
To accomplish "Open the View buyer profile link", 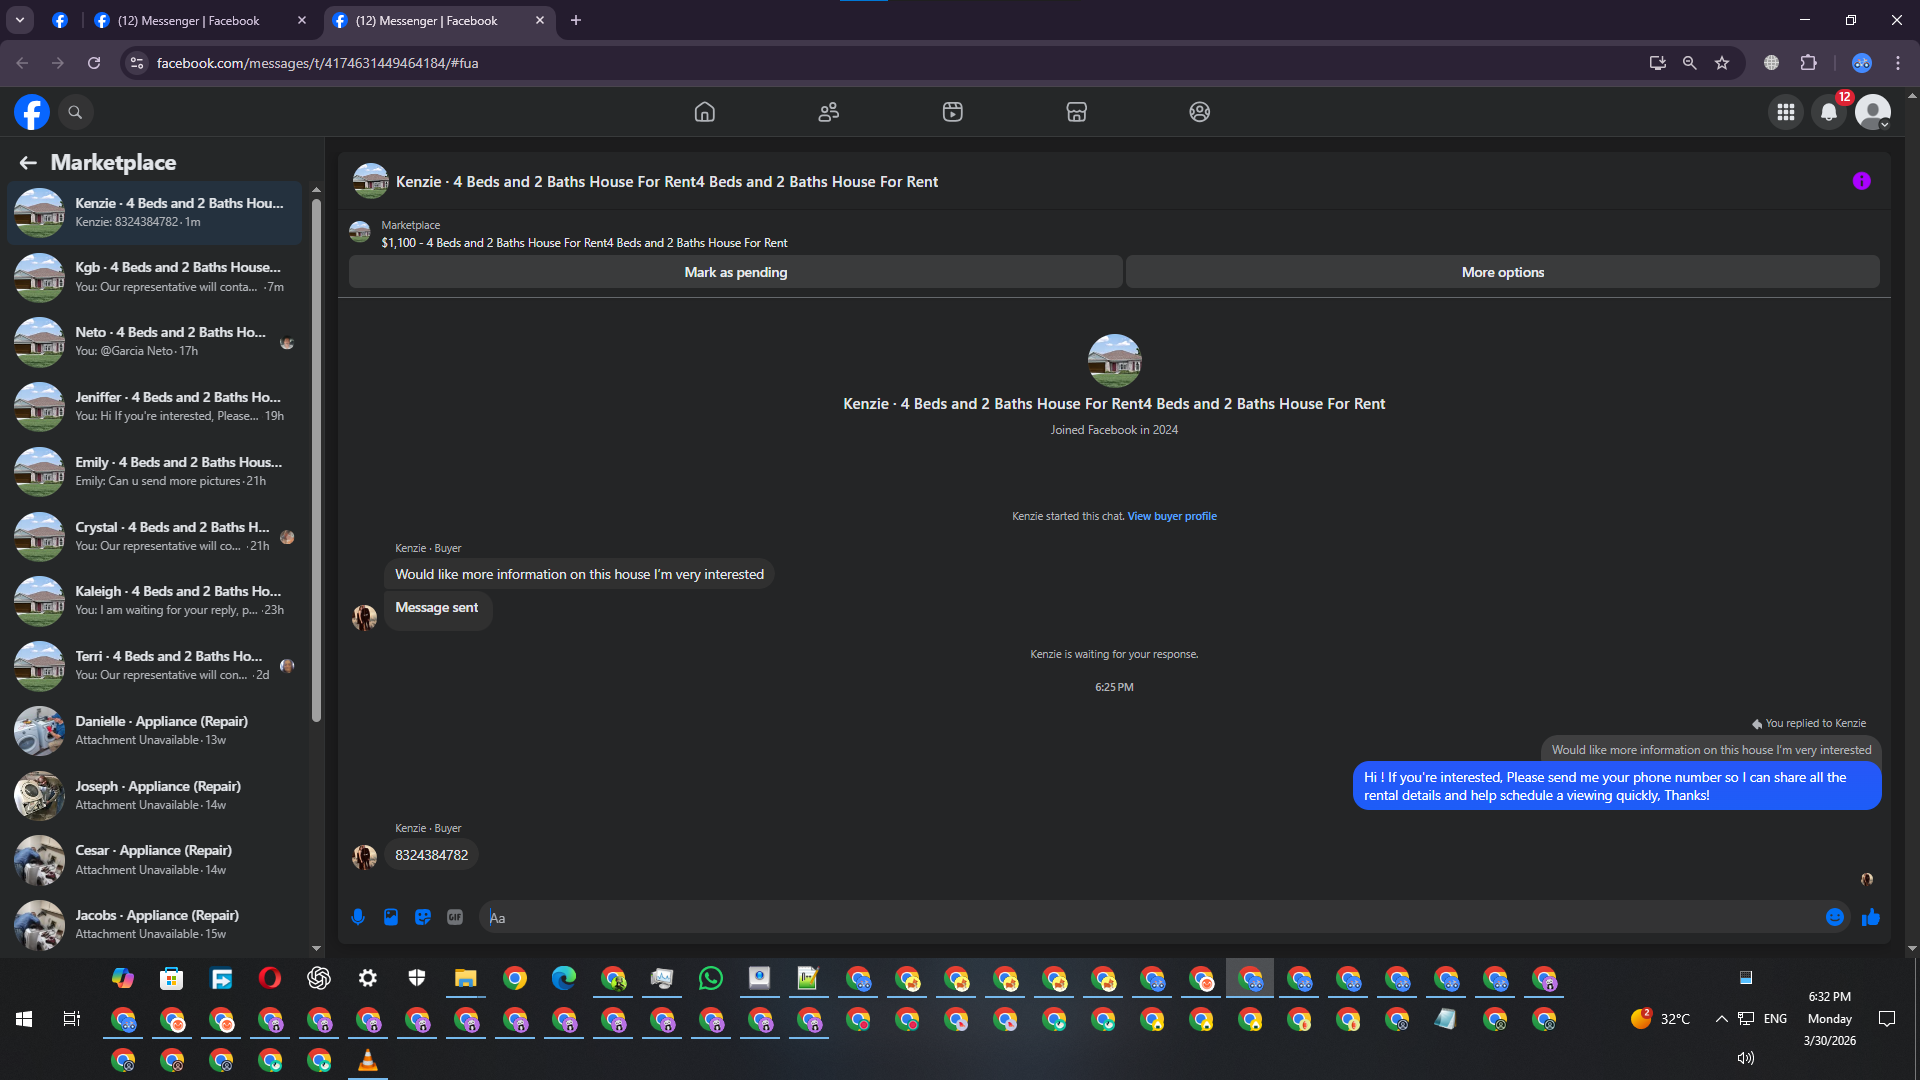I will pos(1172,516).
